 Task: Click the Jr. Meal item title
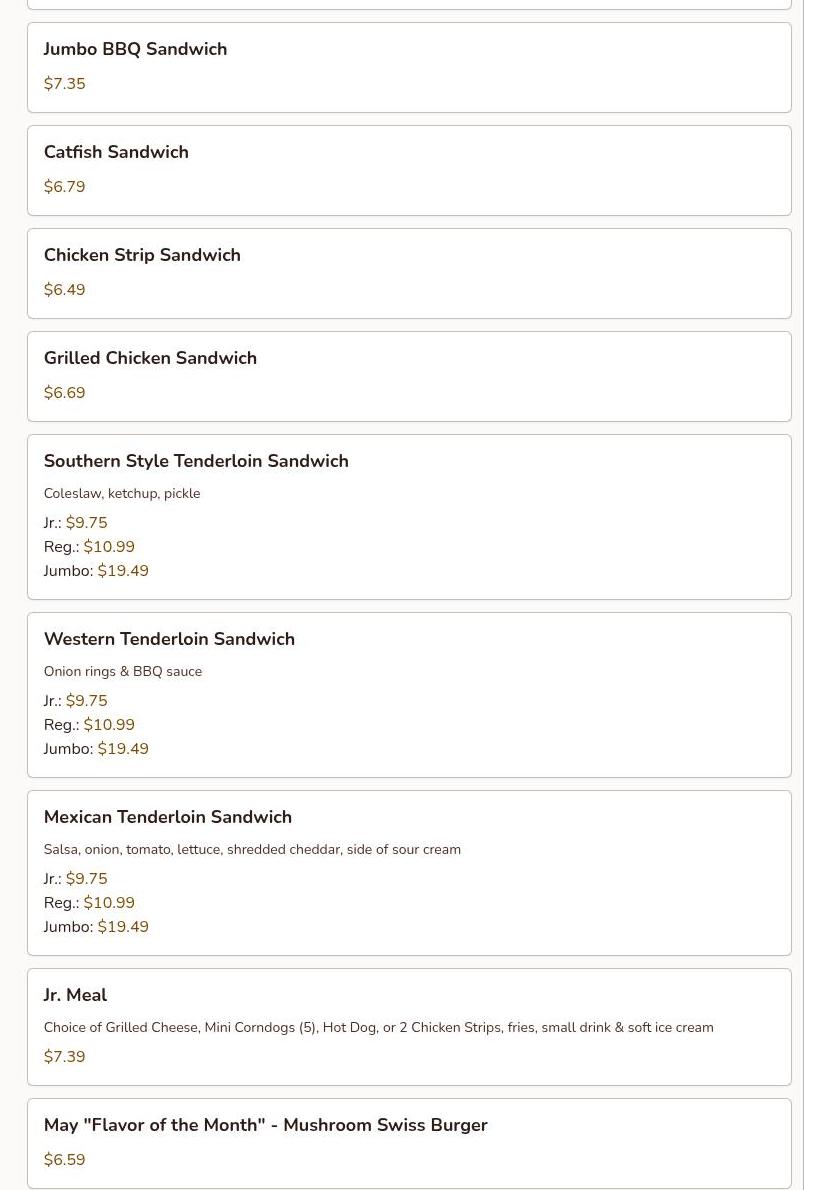coord(75,995)
